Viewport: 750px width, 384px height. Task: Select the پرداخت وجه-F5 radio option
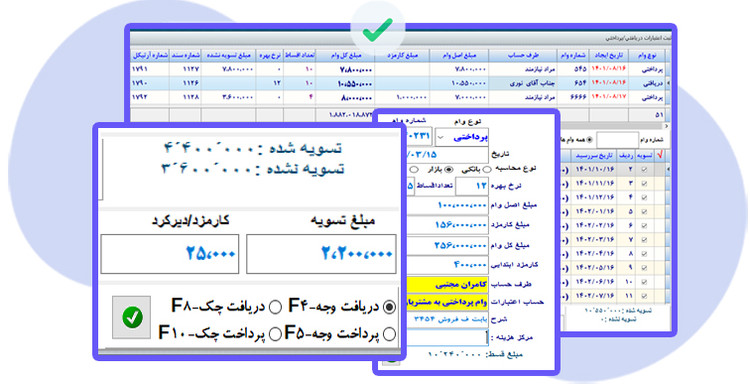coord(390,334)
